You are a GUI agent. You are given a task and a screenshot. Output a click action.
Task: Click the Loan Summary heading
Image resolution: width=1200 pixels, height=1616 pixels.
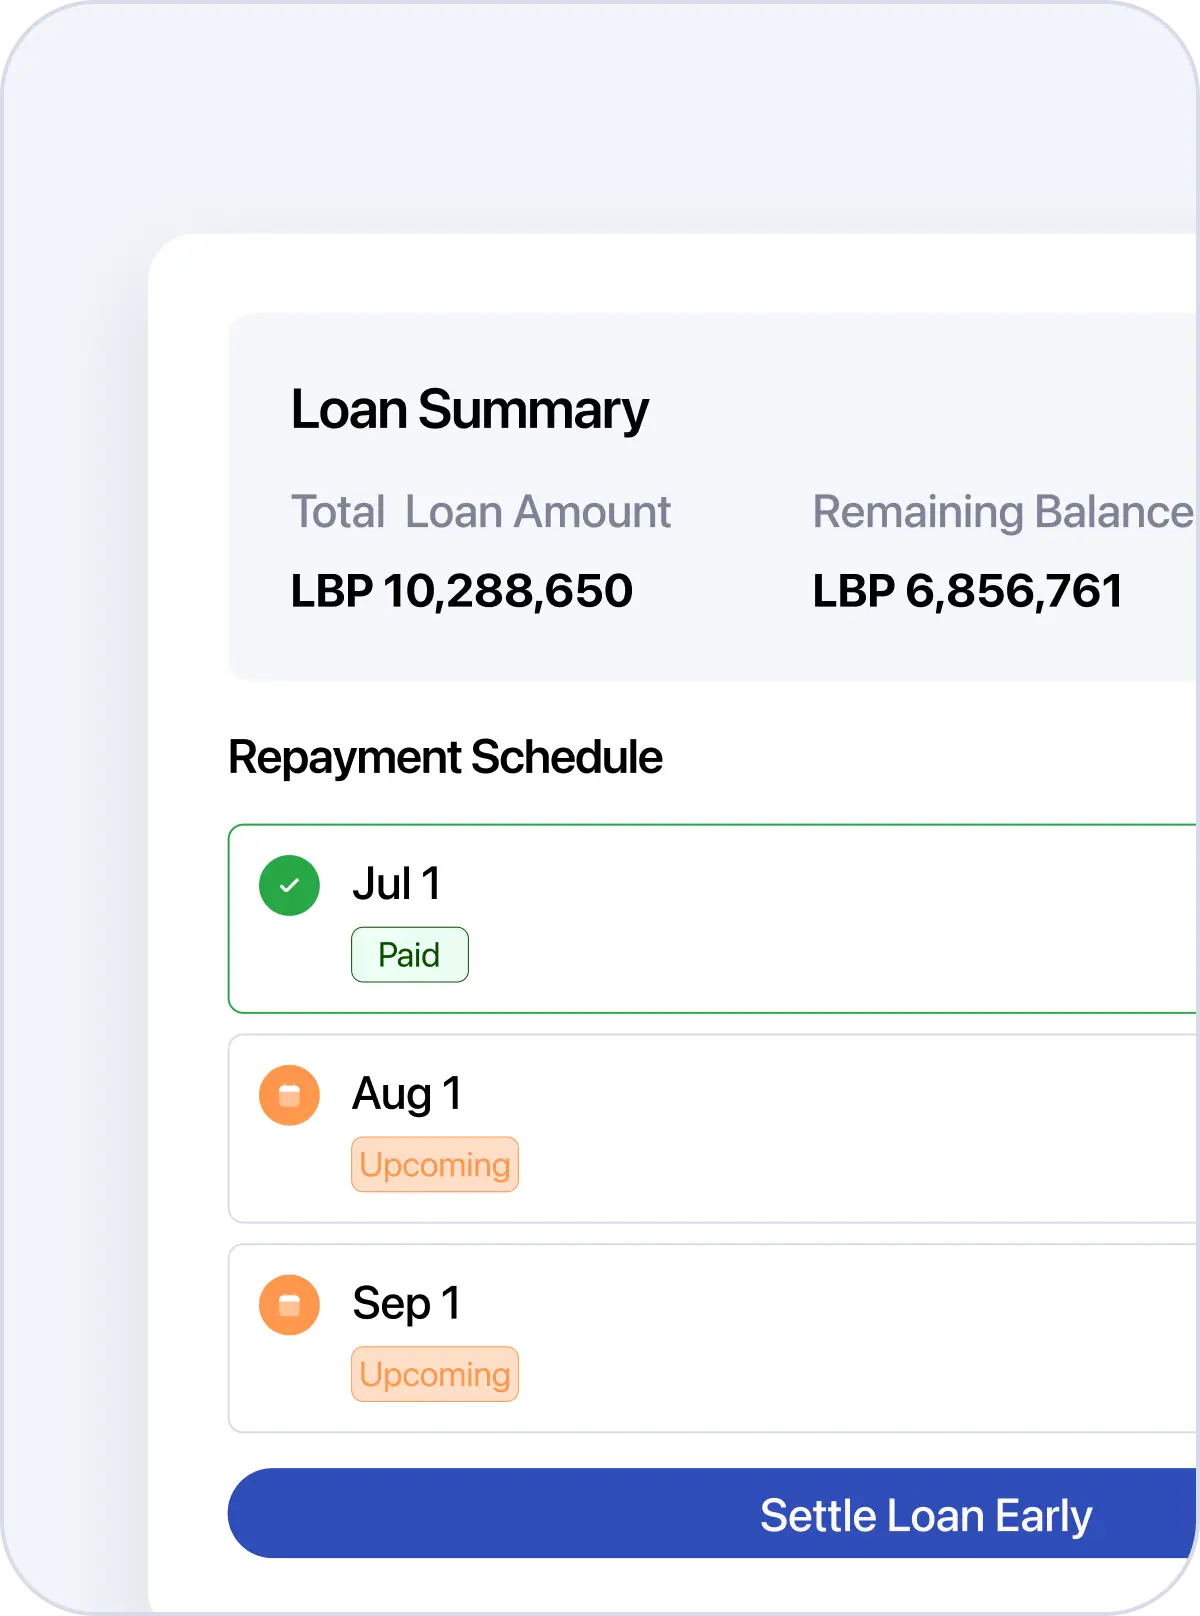[469, 410]
